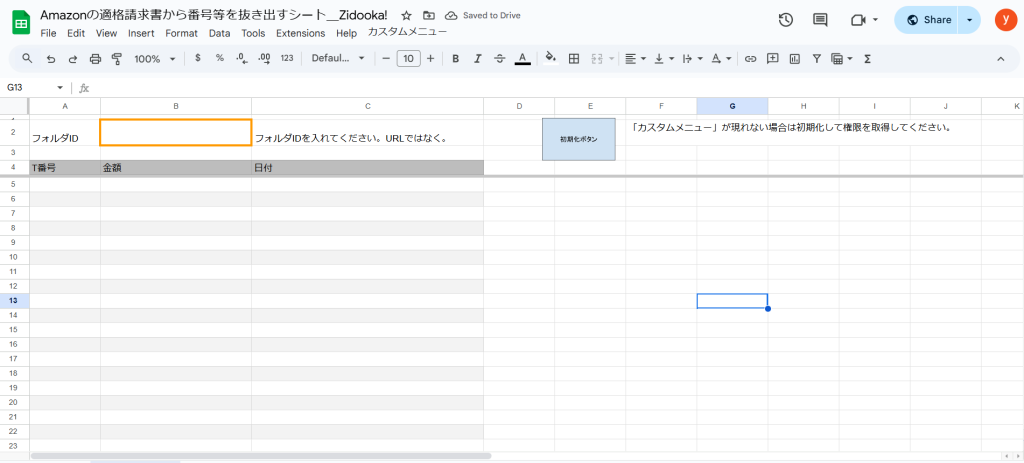
Task: Toggle bold formatting
Action: (x=455, y=59)
